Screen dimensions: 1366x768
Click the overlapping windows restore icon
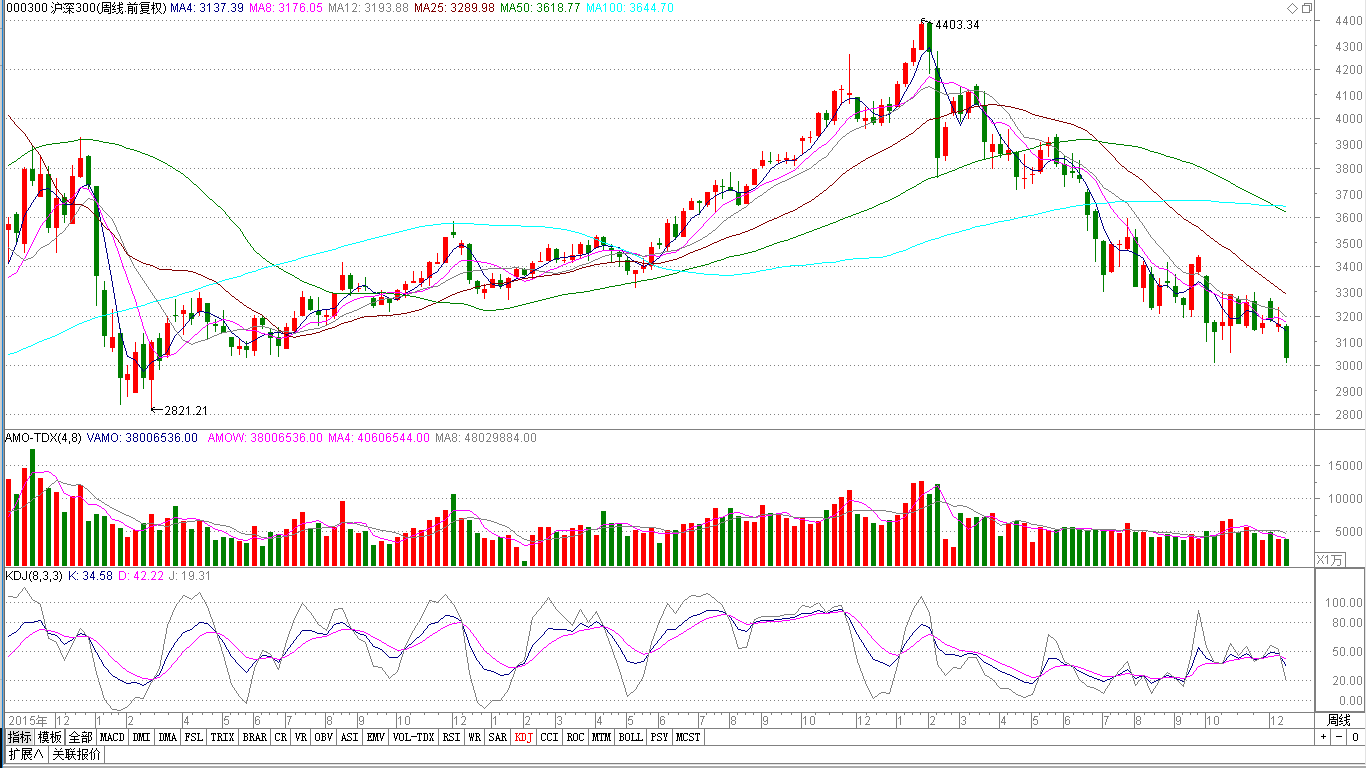point(1306,8)
